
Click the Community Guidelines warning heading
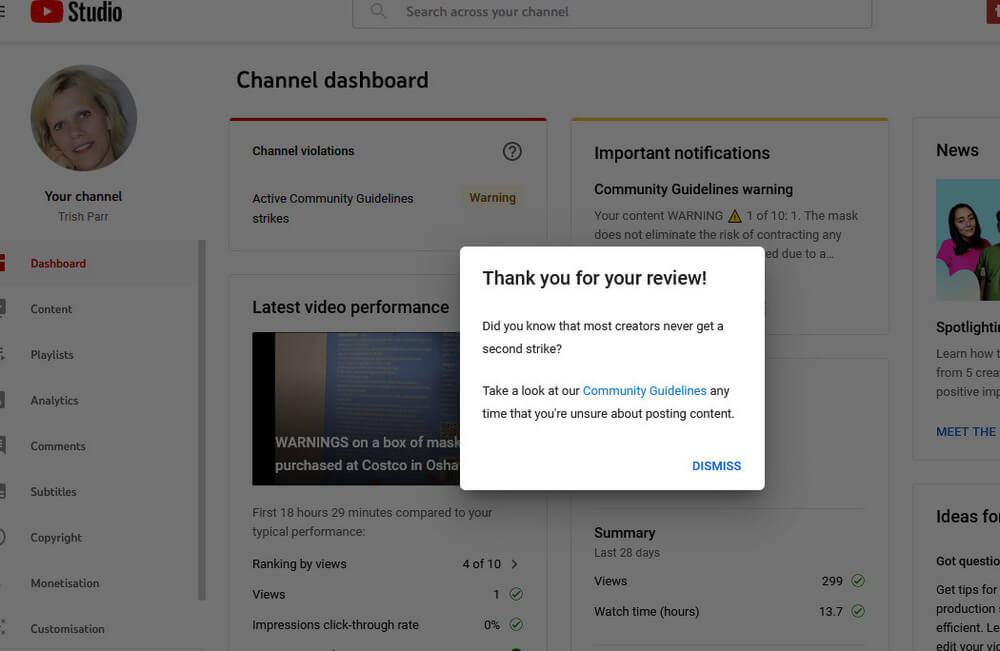pos(693,189)
